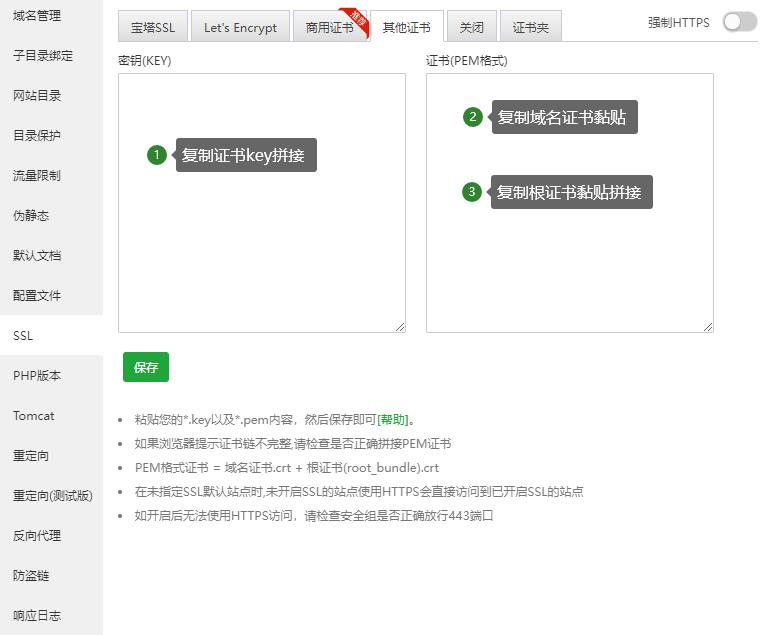This screenshot has width=762, height=635.
Task: Open the 关闭 tab
Action: (472, 28)
